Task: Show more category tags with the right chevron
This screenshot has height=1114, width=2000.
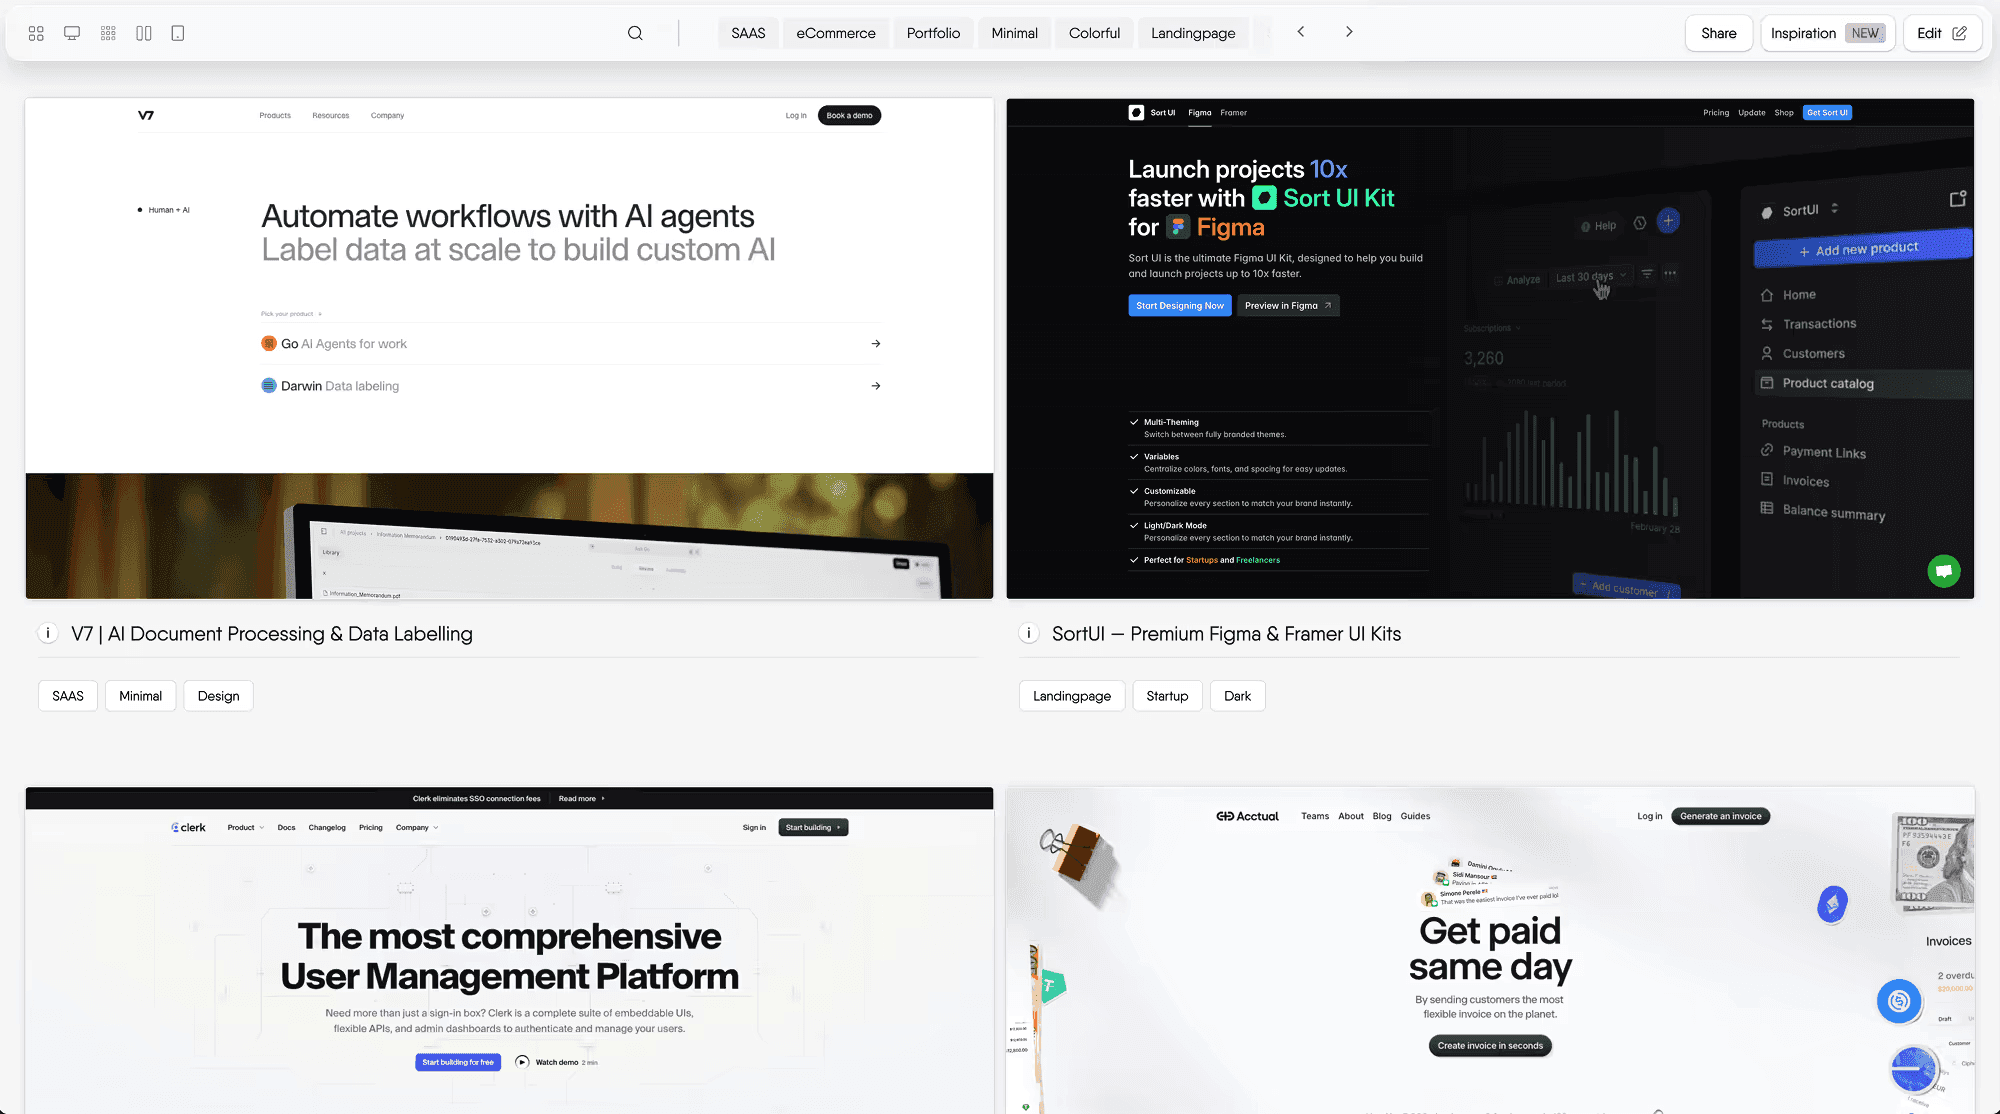Action: [x=1349, y=32]
